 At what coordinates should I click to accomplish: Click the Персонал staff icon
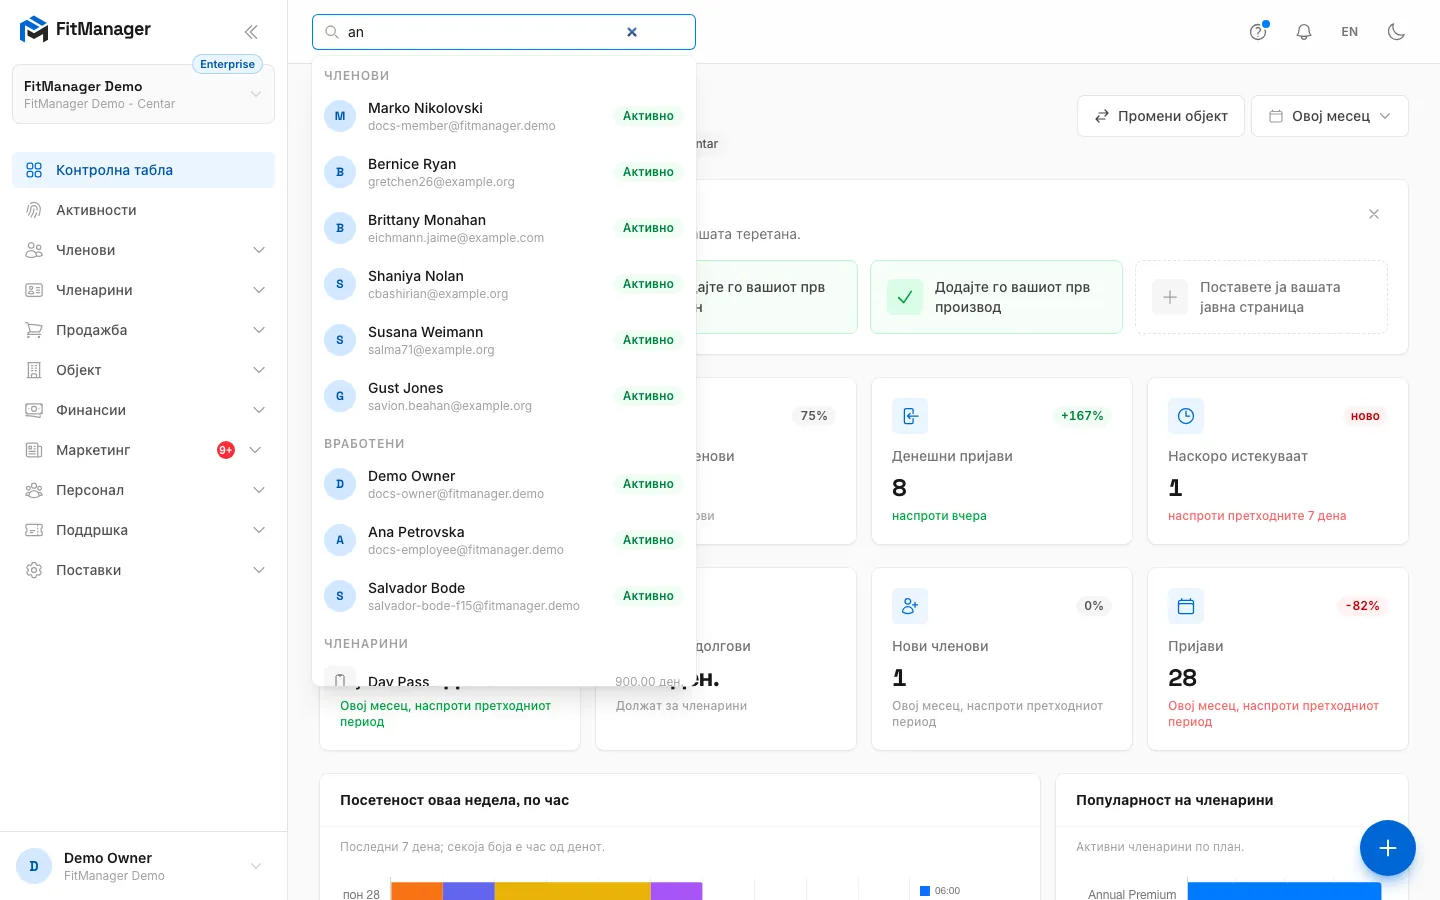(x=34, y=490)
